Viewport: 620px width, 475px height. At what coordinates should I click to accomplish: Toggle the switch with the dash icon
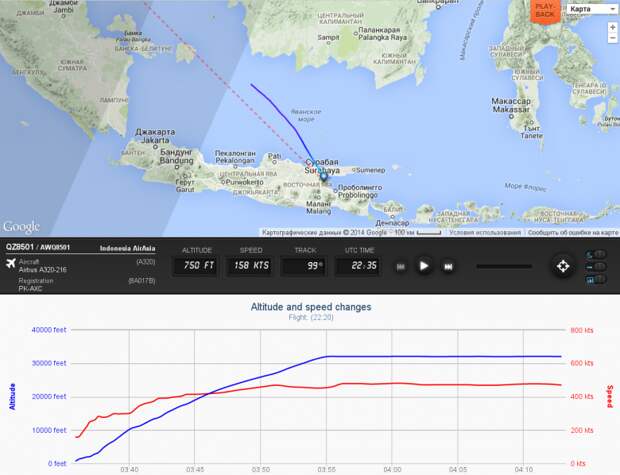click(x=595, y=267)
